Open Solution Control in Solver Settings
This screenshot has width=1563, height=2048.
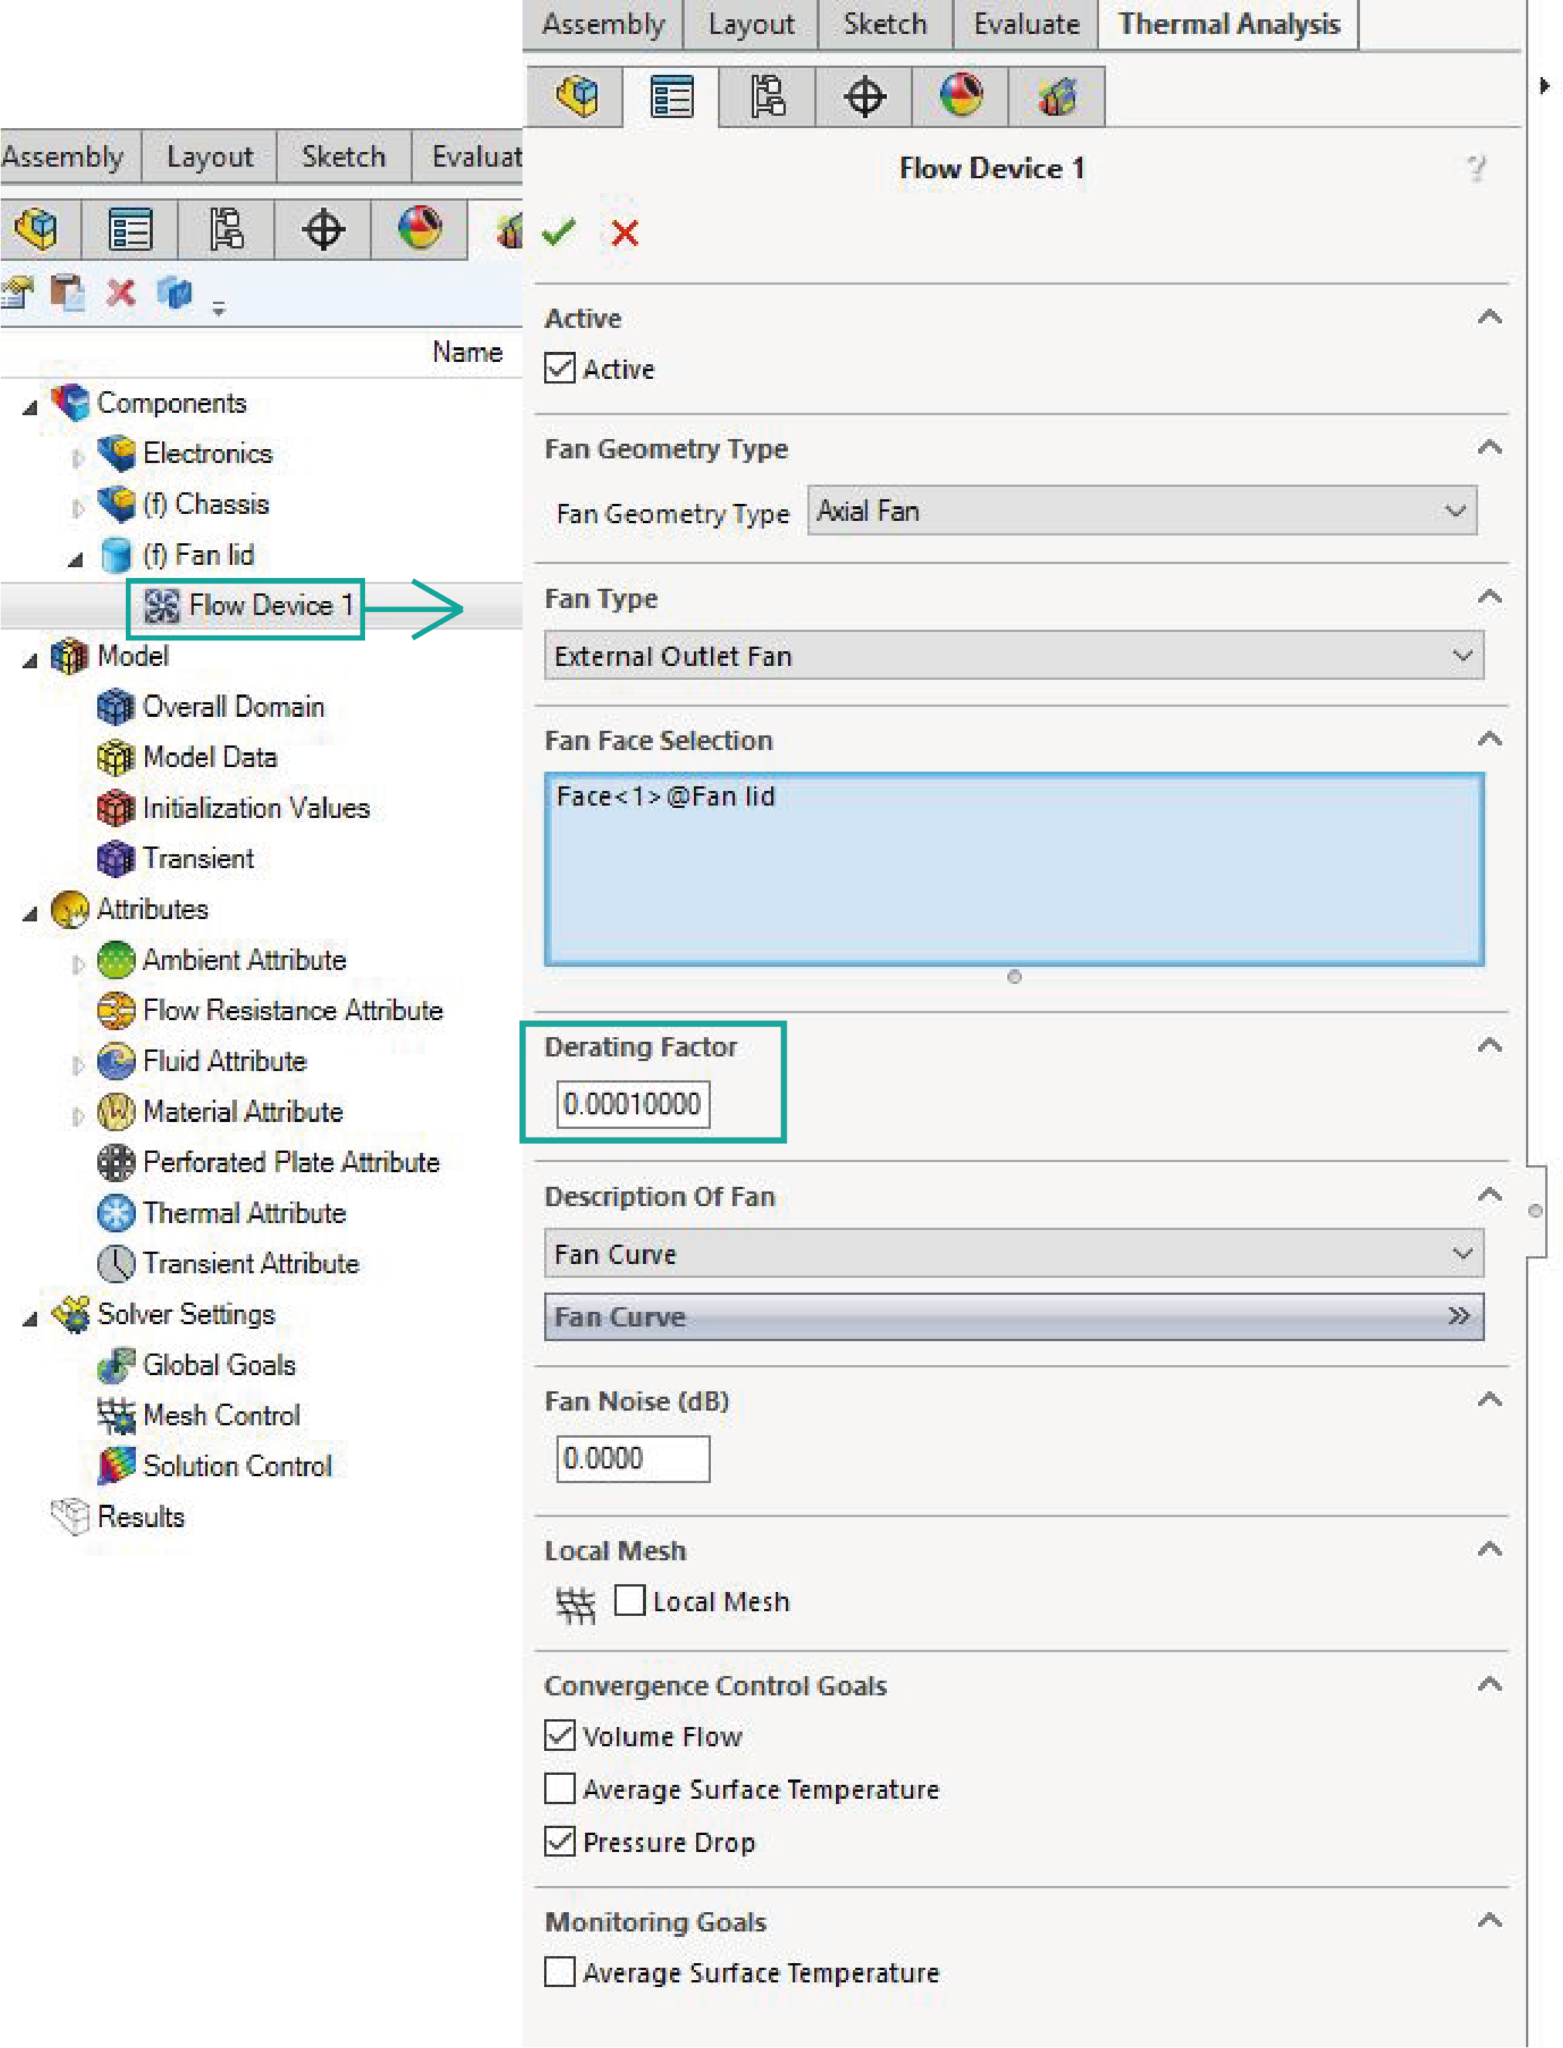point(237,1466)
